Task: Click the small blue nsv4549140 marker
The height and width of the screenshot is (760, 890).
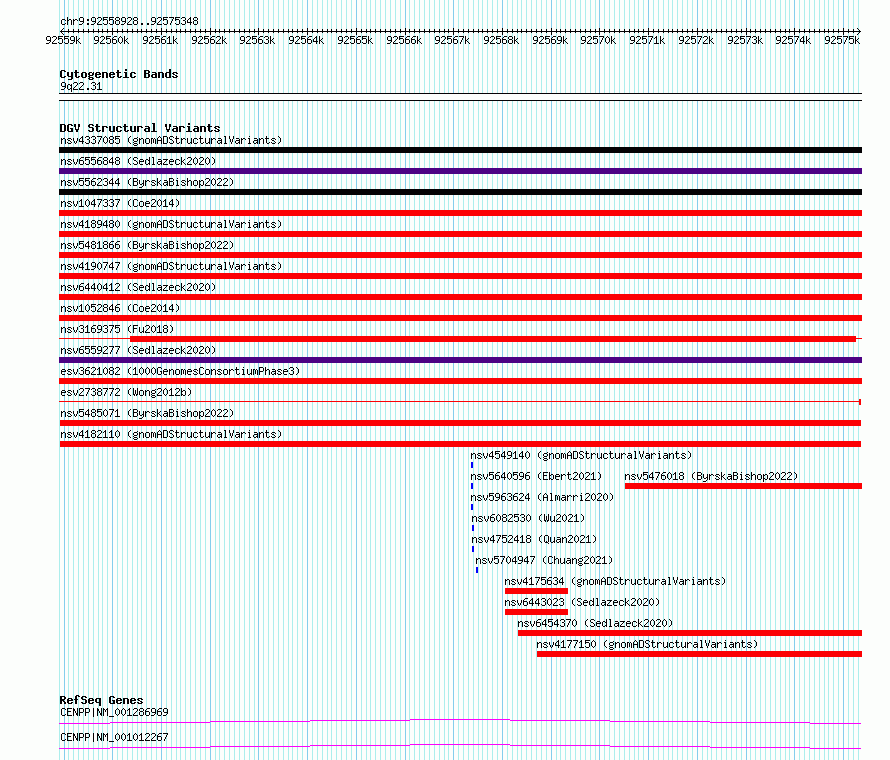Action: tap(472, 465)
